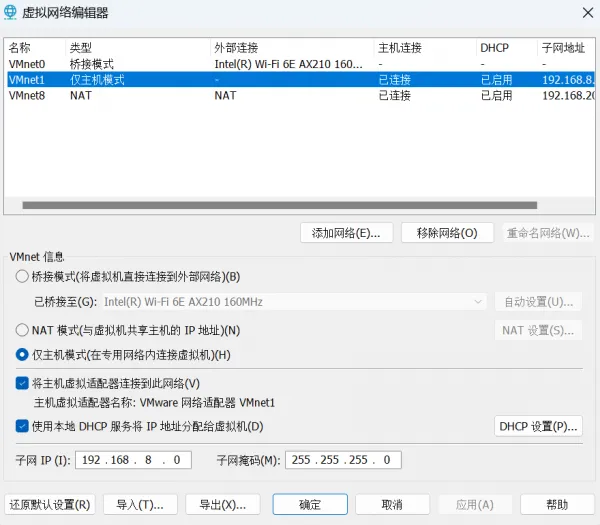Click the Virtual Network Editor globe icon
Image resolution: width=600 pixels, height=525 pixels.
[10, 12]
